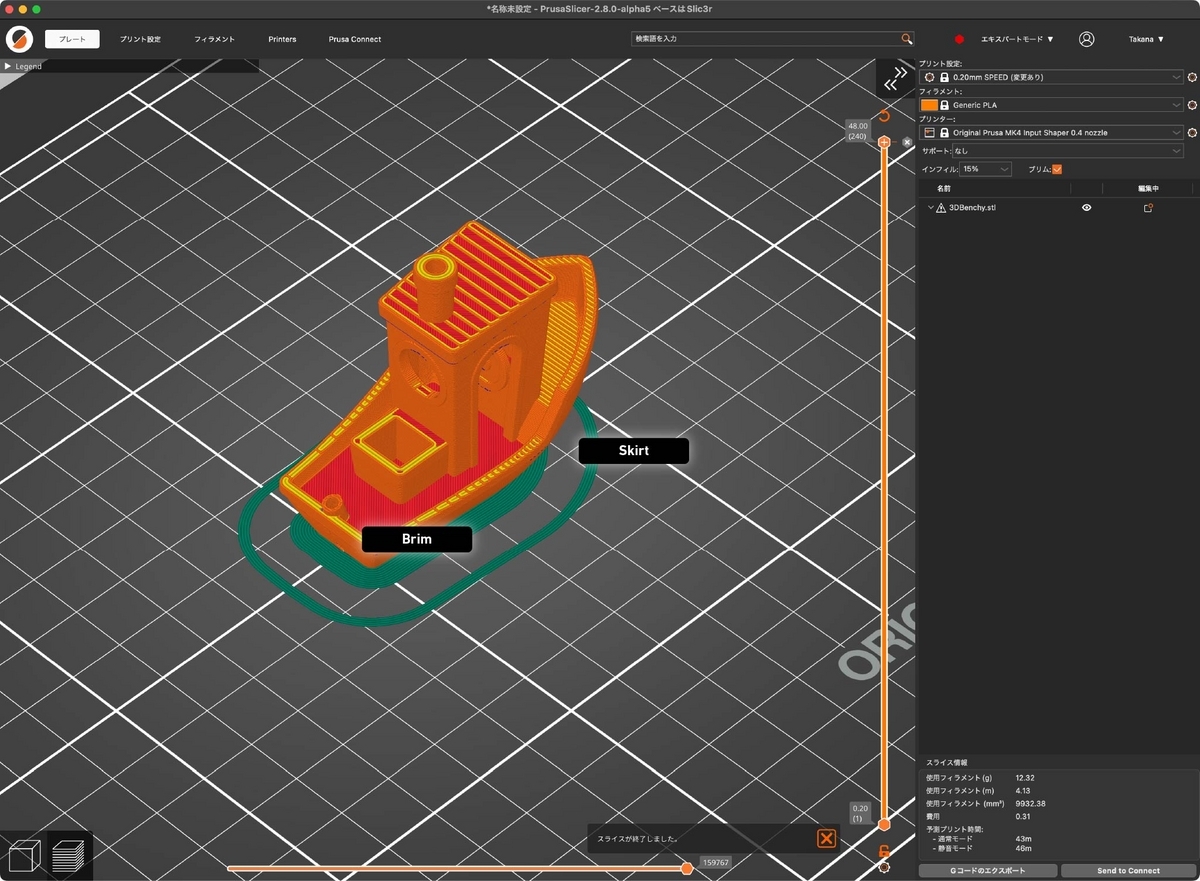
Task: Open the エキスパートモード mode dropdown
Action: (1017, 39)
